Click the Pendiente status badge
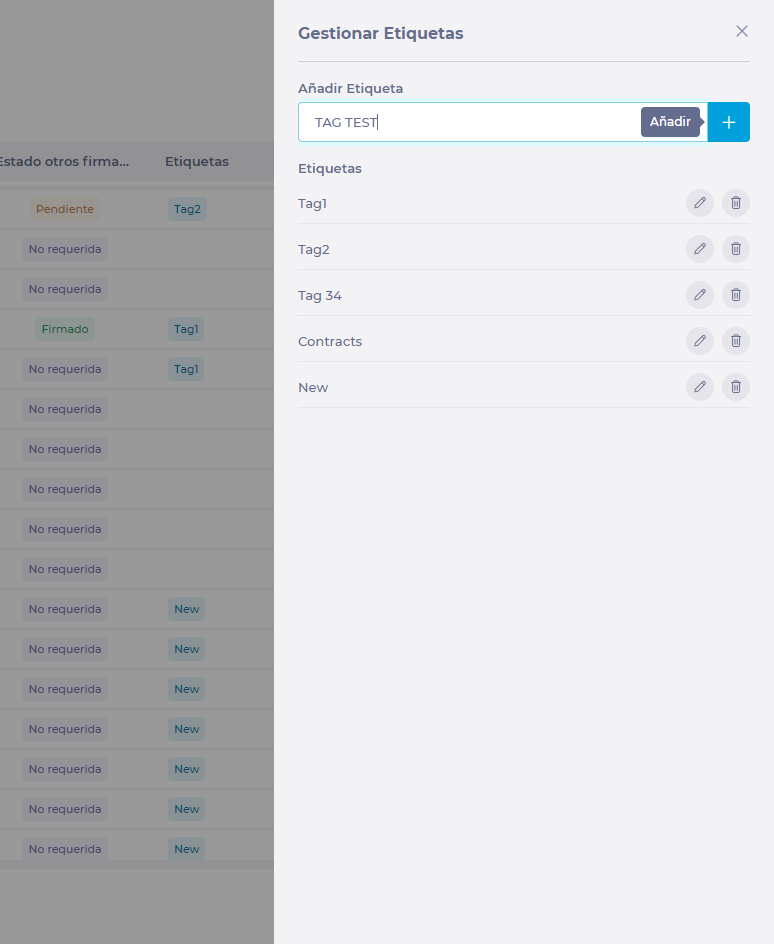This screenshot has width=774, height=944. click(x=65, y=209)
